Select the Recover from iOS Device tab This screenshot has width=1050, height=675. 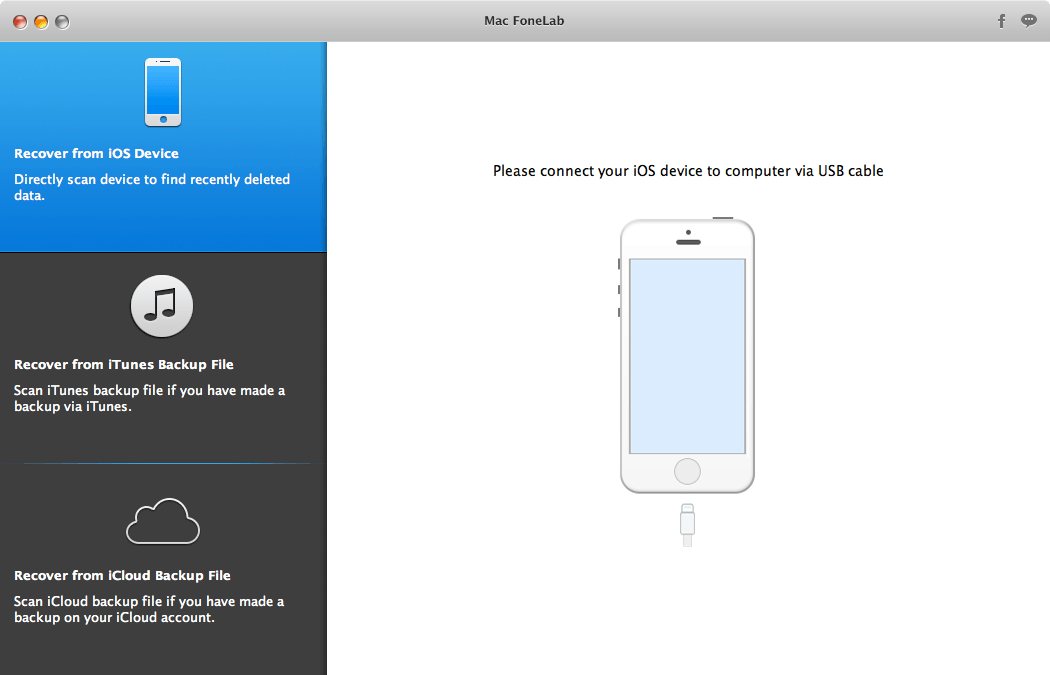(x=96, y=154)
